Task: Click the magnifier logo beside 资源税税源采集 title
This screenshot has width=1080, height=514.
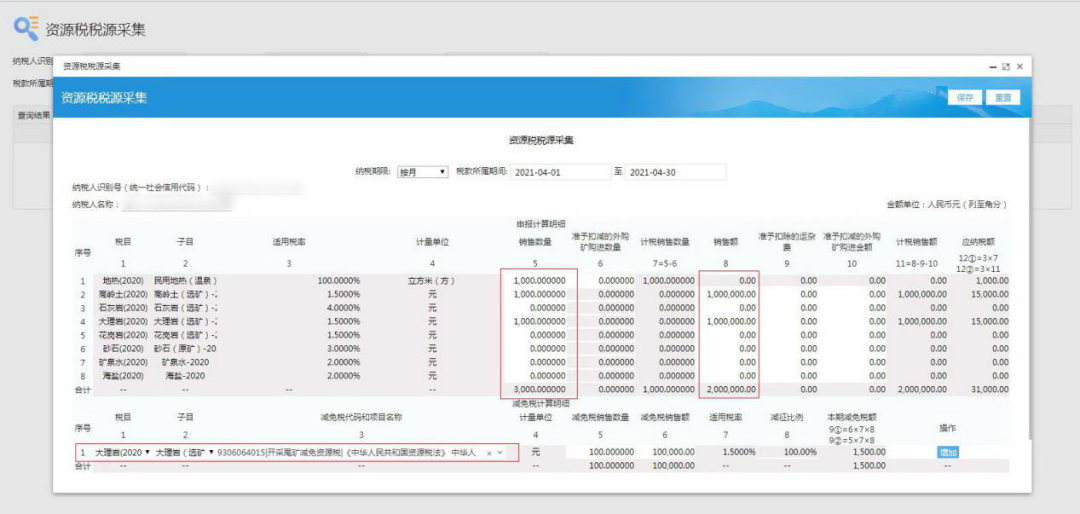Action: pyautogui.click(x=26, y=28)
